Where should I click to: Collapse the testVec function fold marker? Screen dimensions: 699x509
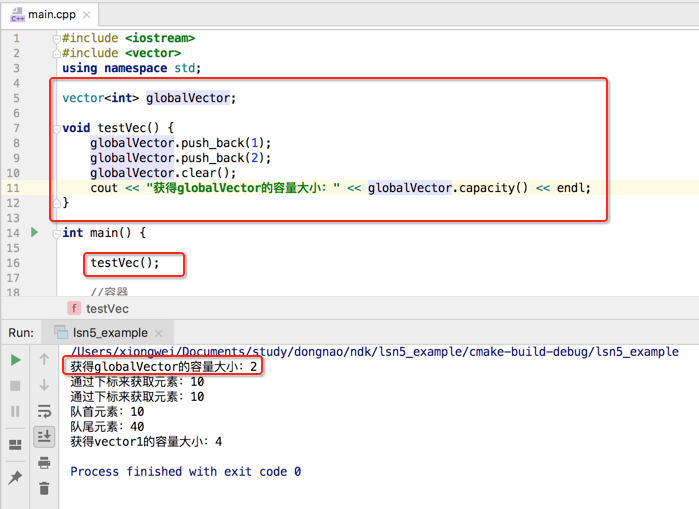pyautogui.click(x=57, y=129)
